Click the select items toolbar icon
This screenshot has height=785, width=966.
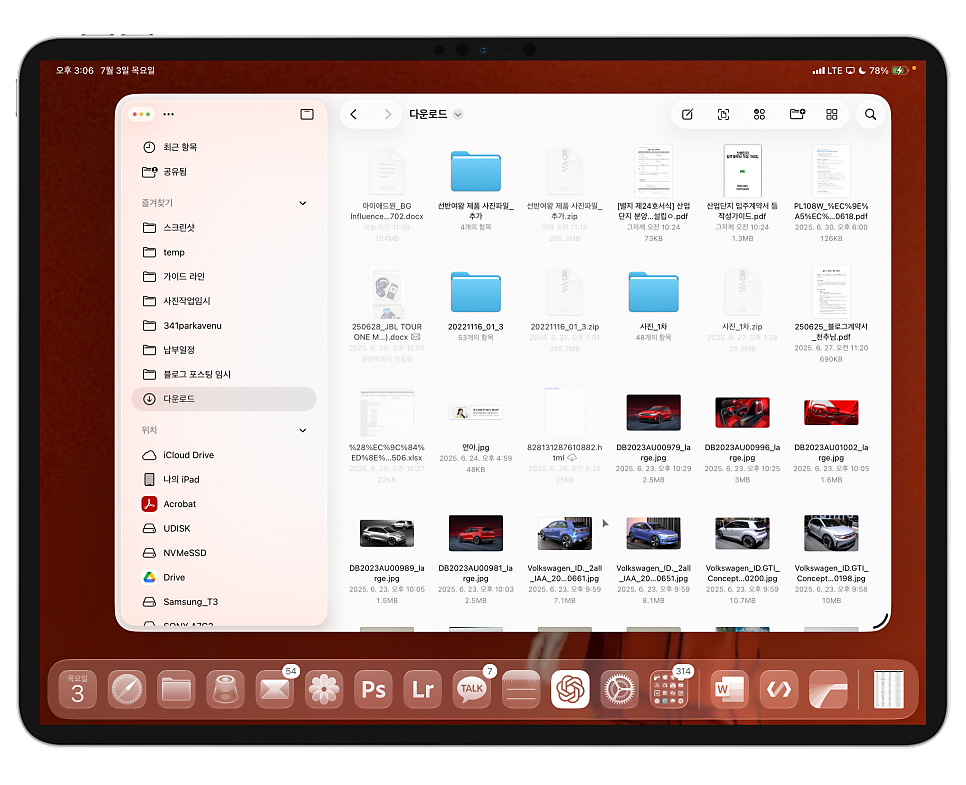759,114
